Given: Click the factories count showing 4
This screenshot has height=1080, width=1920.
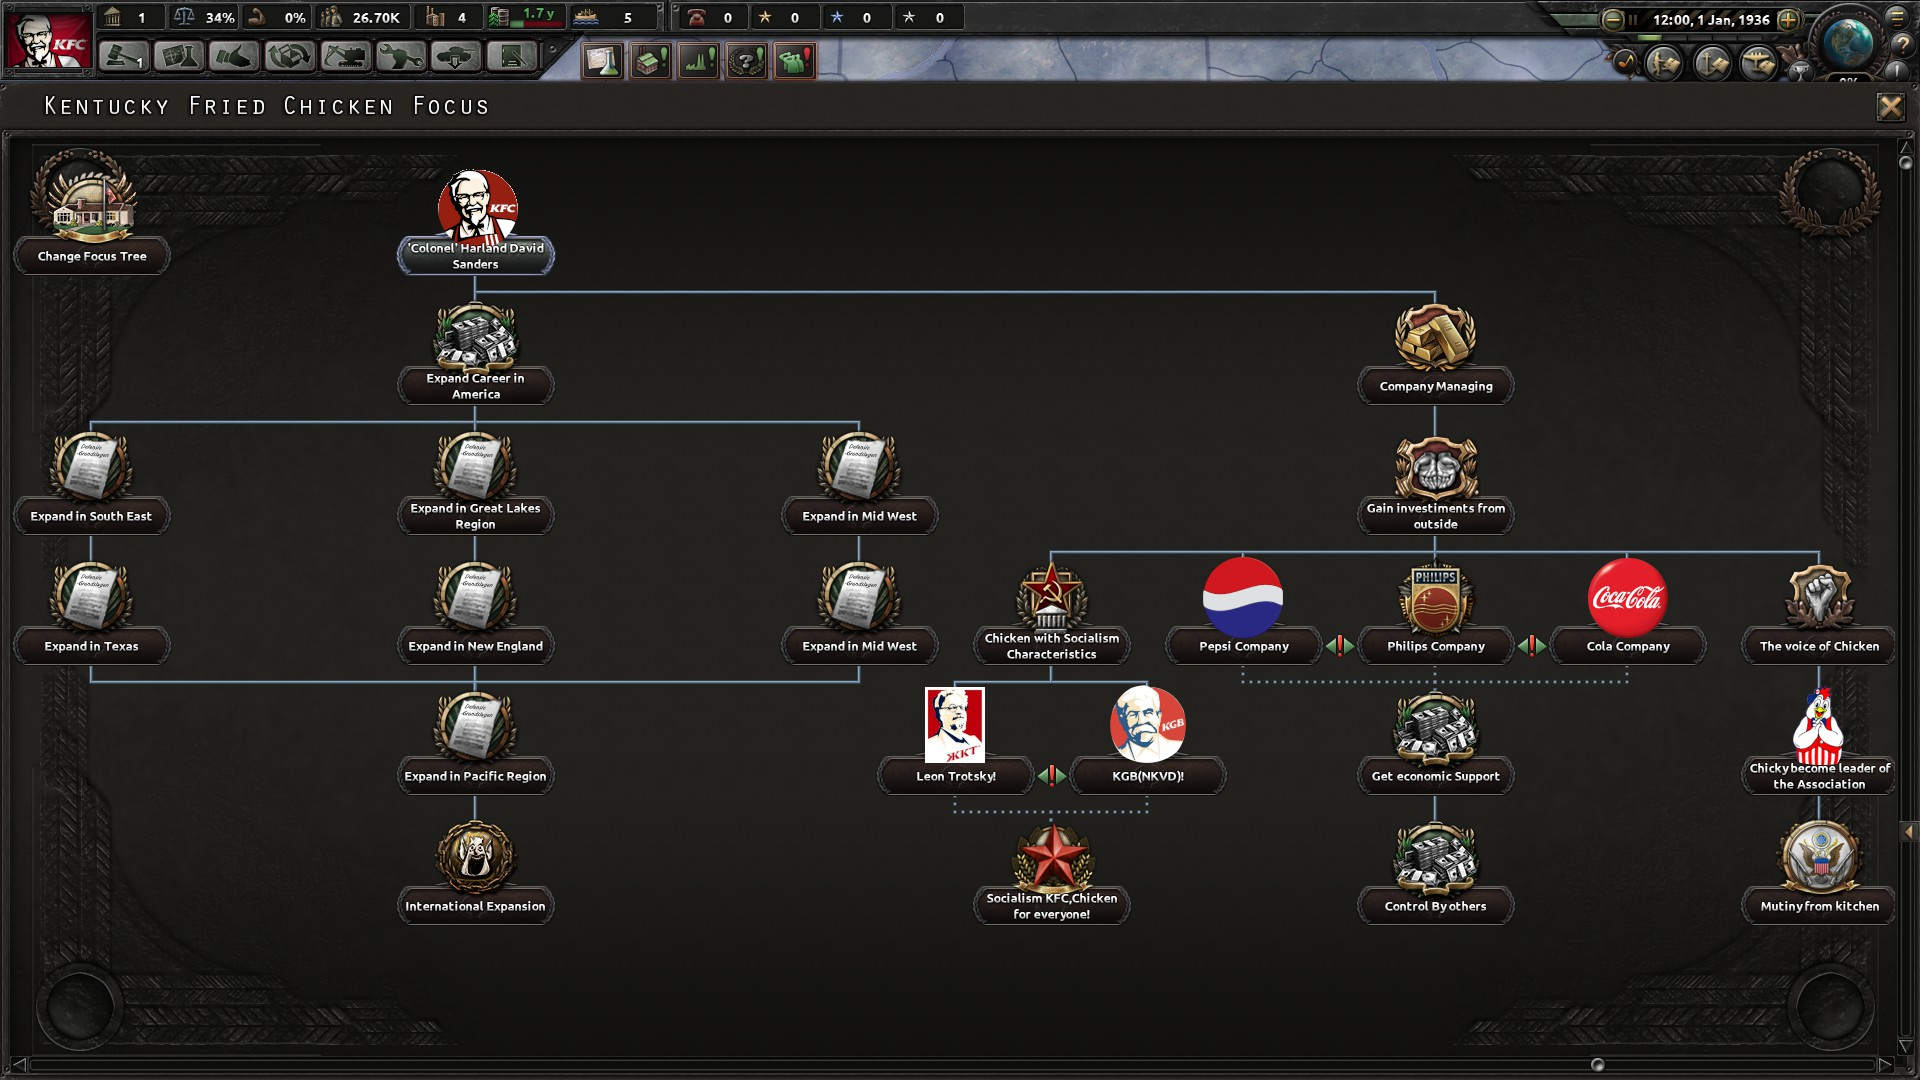Looking at the screenshot, I should (x=447, y=17).
